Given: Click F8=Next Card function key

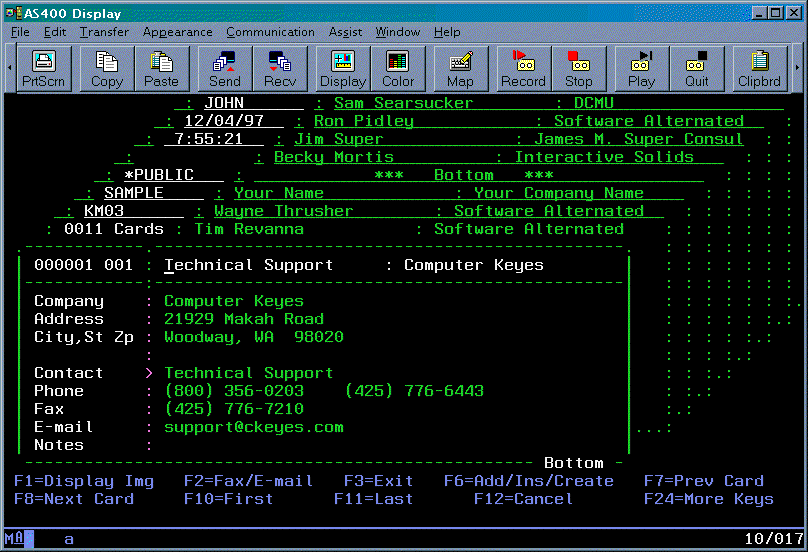Looking at the screenshot, I should tap(74, 499).
